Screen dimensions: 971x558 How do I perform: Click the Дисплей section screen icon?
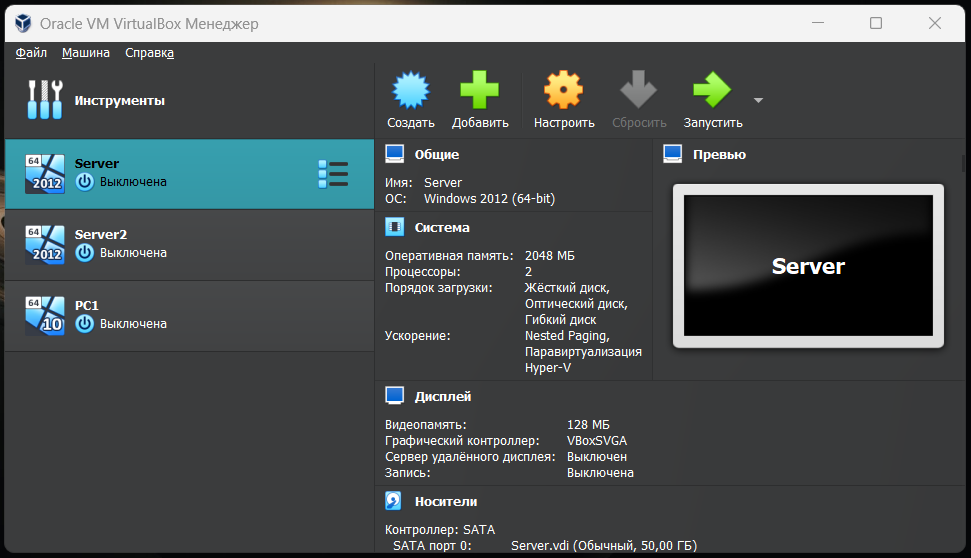tap(394, 396)
